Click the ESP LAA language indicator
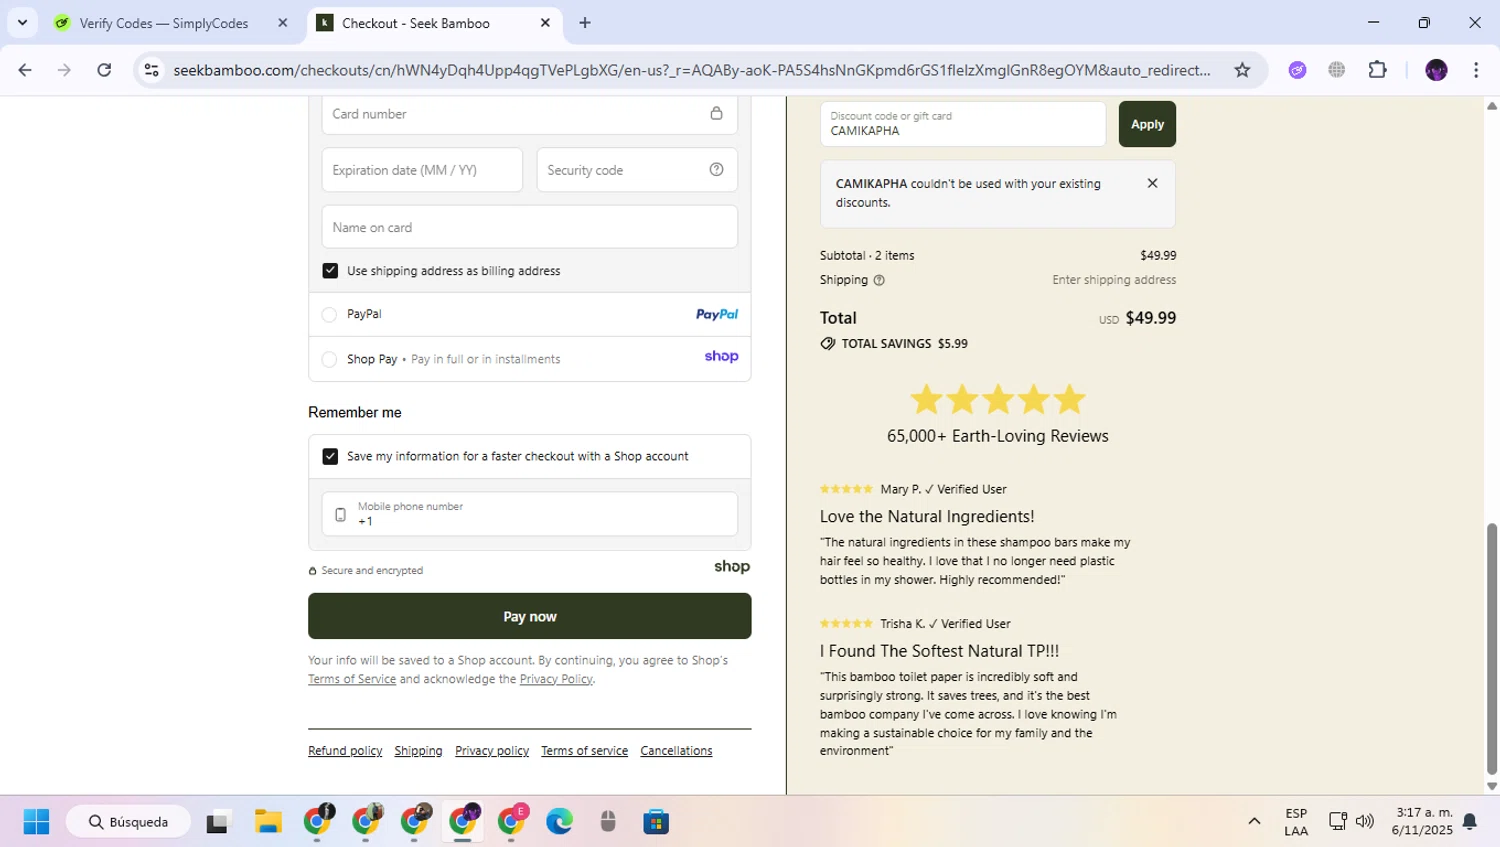This screenshot has width=1500, height=847. click(1296, 822)
